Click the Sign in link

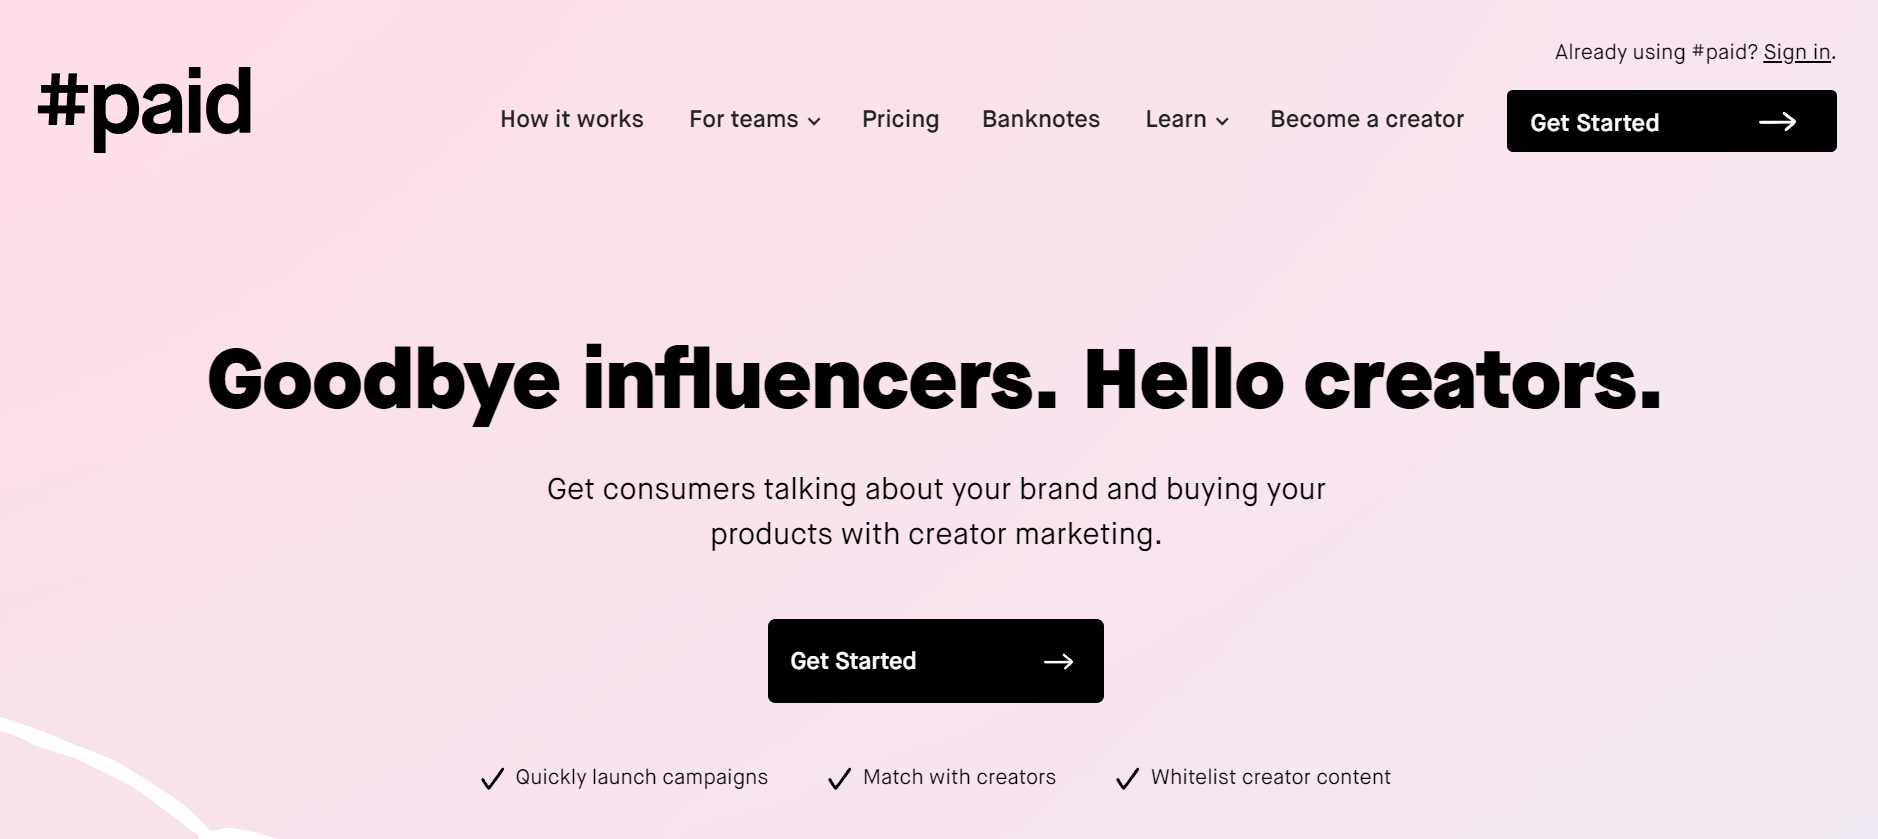coord(1797,52)
